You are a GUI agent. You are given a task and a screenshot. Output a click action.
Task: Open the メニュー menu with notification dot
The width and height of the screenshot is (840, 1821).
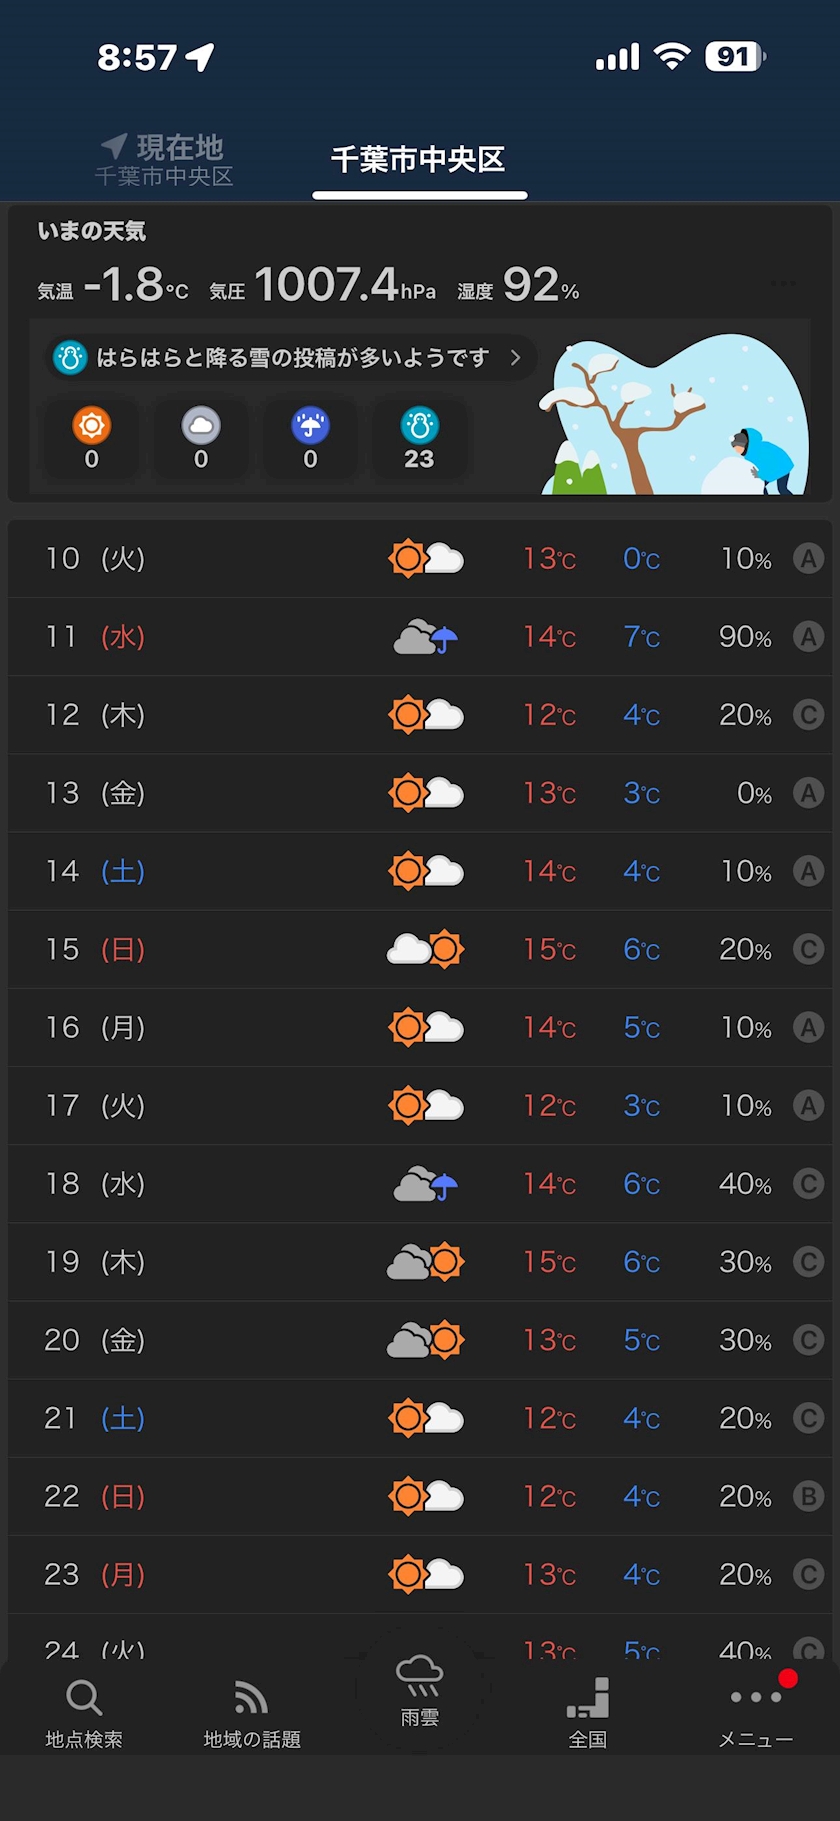click(756, 1712)
